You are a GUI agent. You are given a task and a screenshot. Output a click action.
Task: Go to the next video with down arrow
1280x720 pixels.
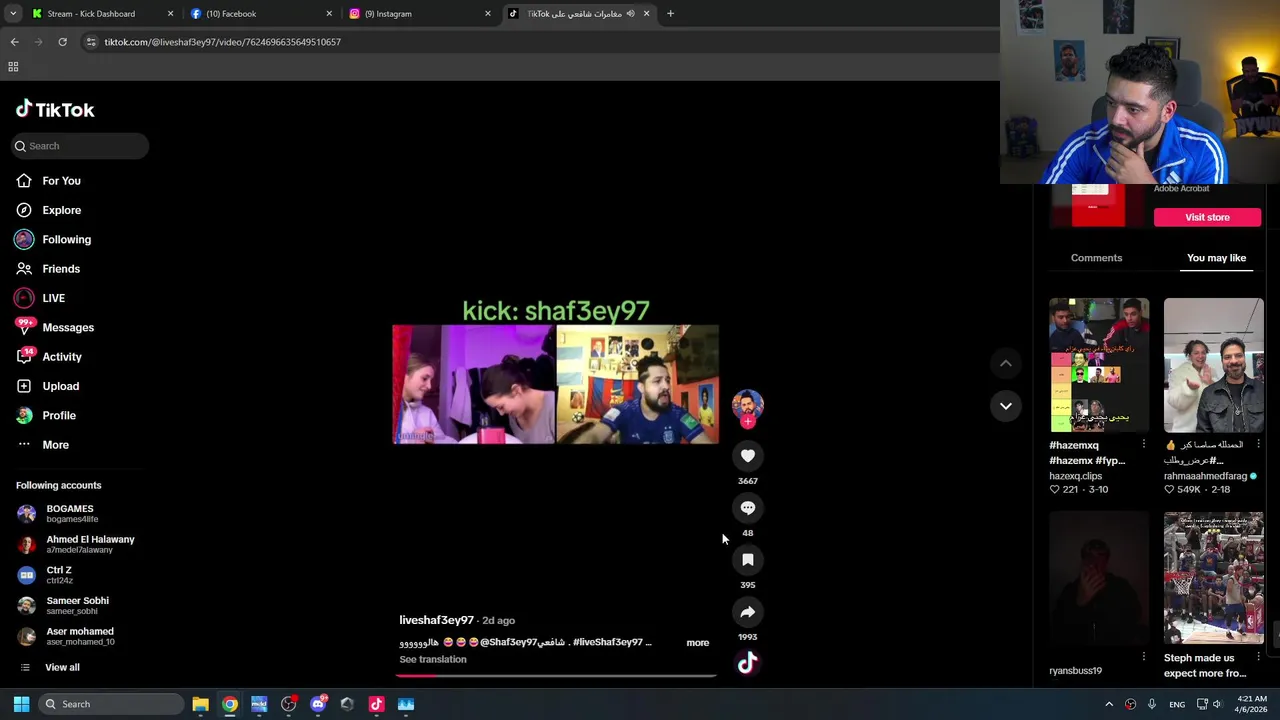1005,405
